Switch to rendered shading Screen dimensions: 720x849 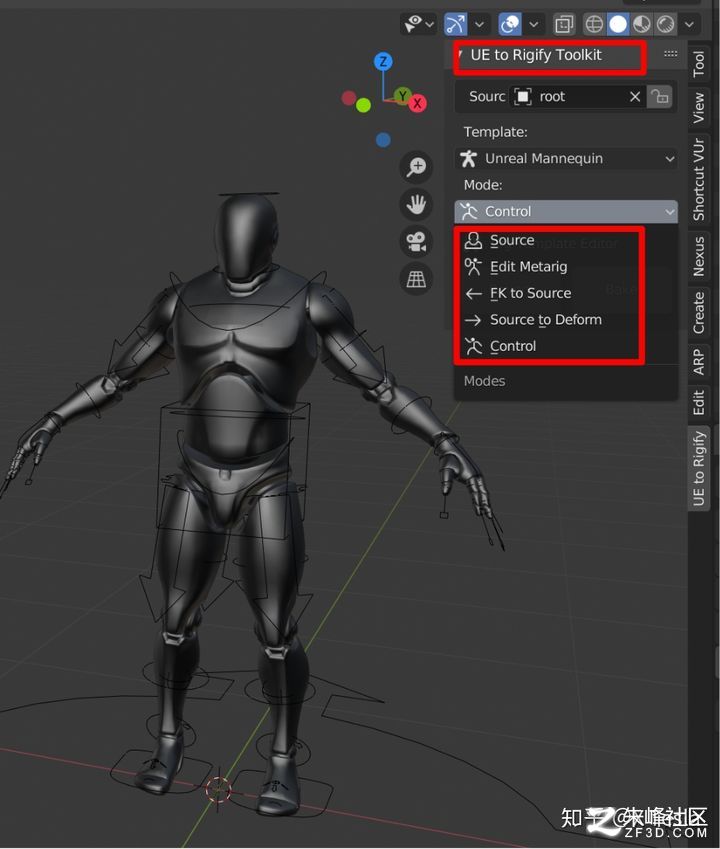click(666, 24)
